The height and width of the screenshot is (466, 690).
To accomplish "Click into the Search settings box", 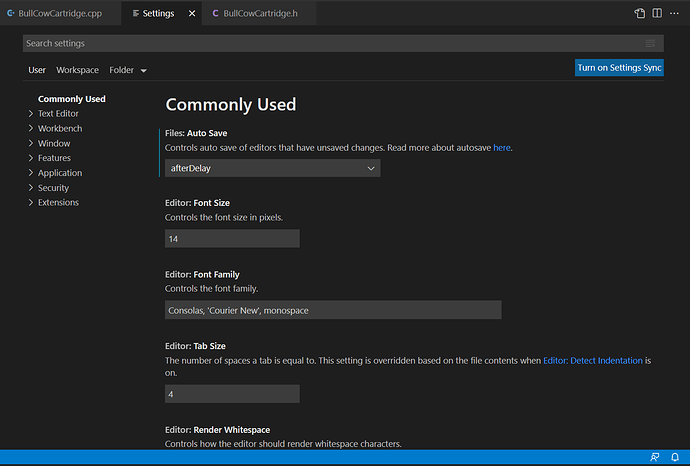I will click(334, 43).
